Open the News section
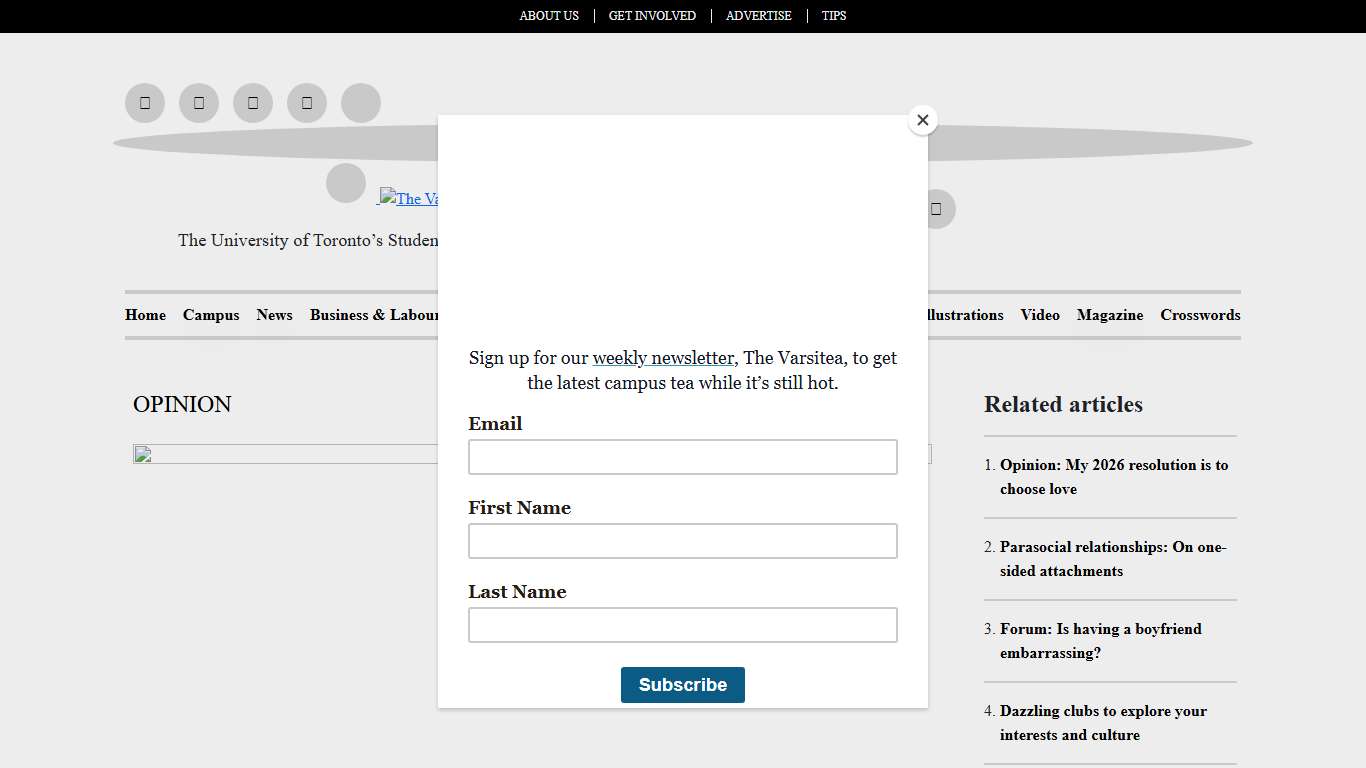 274,315
